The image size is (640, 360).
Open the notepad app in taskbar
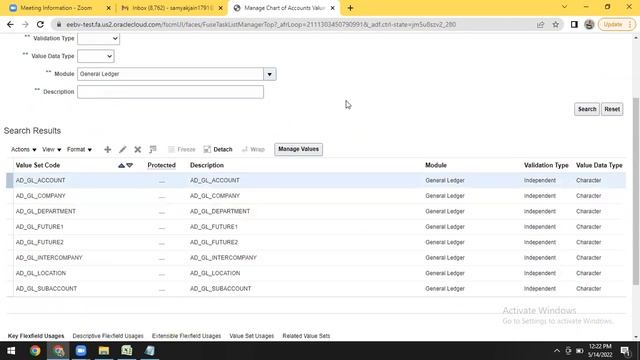tap(150, 351)
